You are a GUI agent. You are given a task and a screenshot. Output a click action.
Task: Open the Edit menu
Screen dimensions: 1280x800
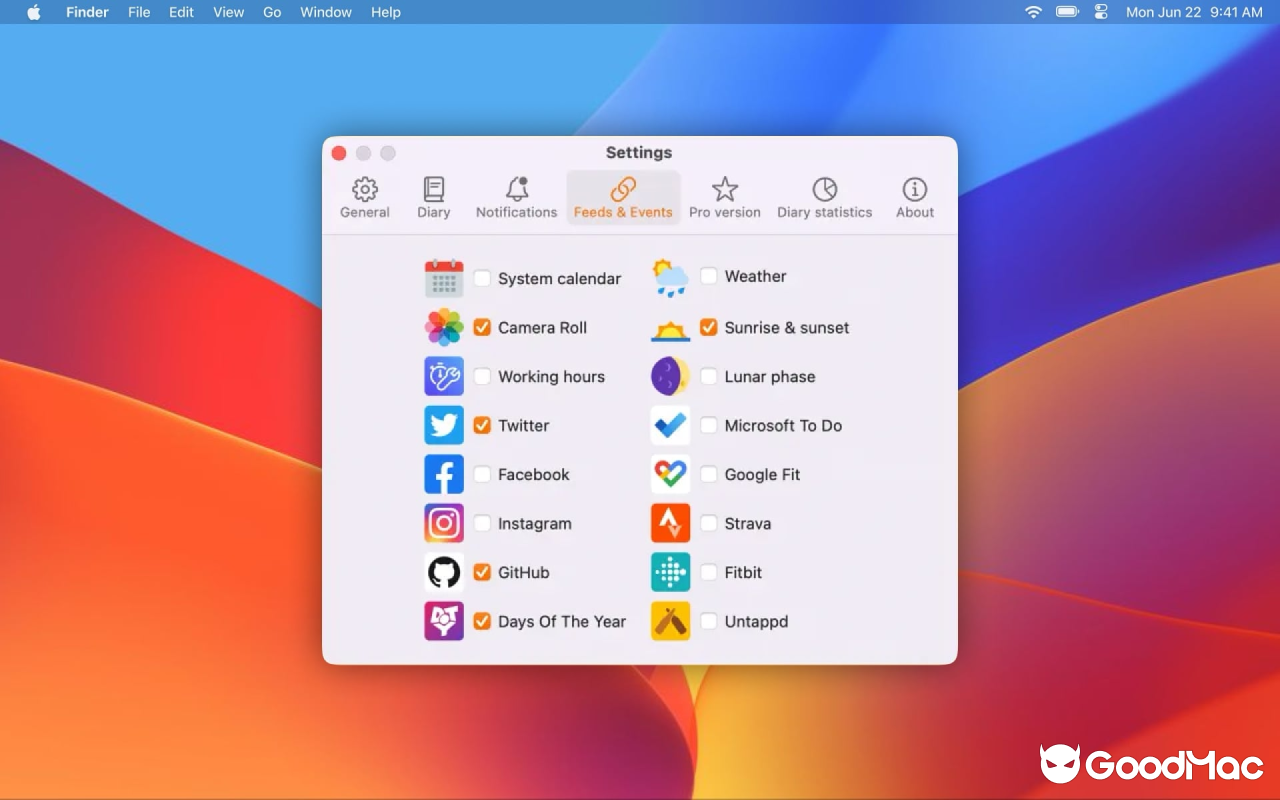pyautogui.click(x=181, y=12)
